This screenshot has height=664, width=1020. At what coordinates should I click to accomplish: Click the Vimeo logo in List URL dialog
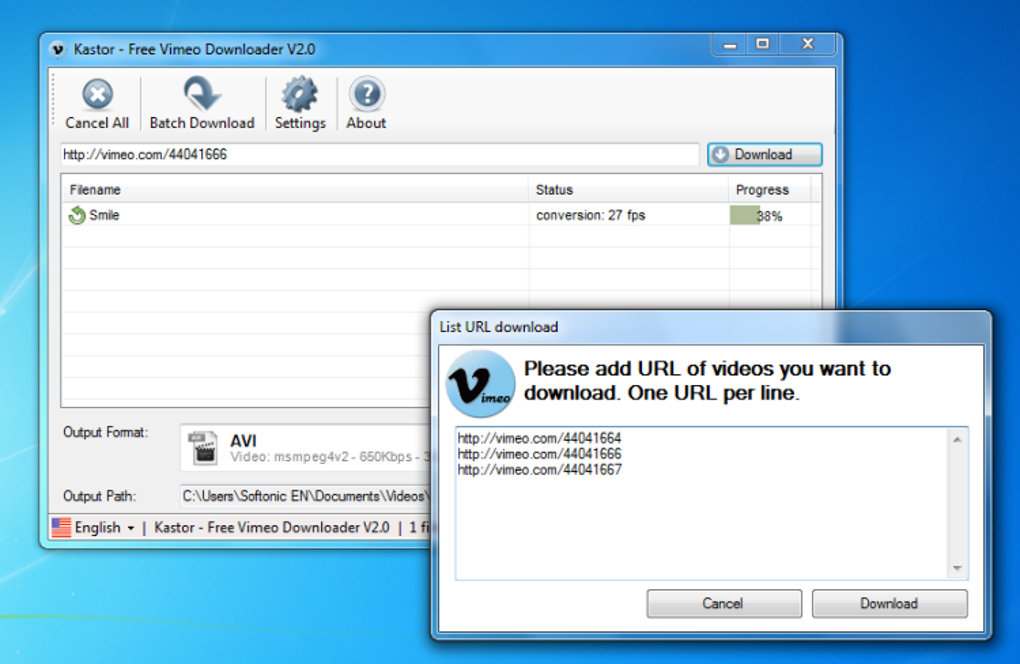coord(480,384)
